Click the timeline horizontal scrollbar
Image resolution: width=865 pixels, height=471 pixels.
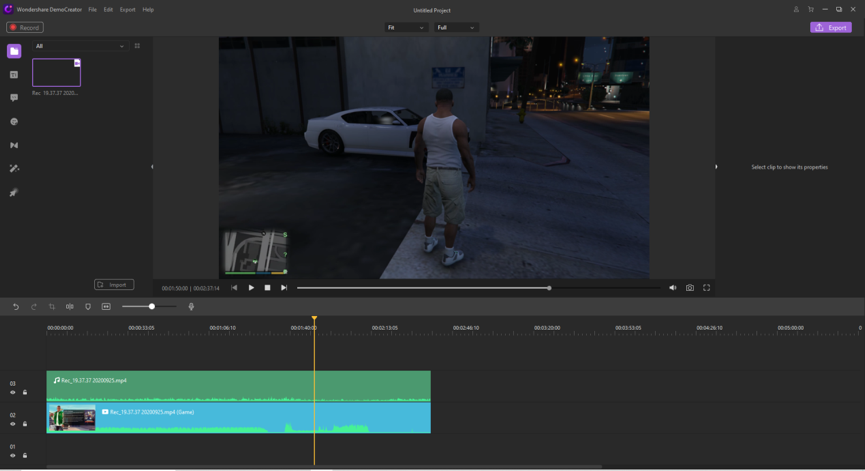click(x=324, y=467)
